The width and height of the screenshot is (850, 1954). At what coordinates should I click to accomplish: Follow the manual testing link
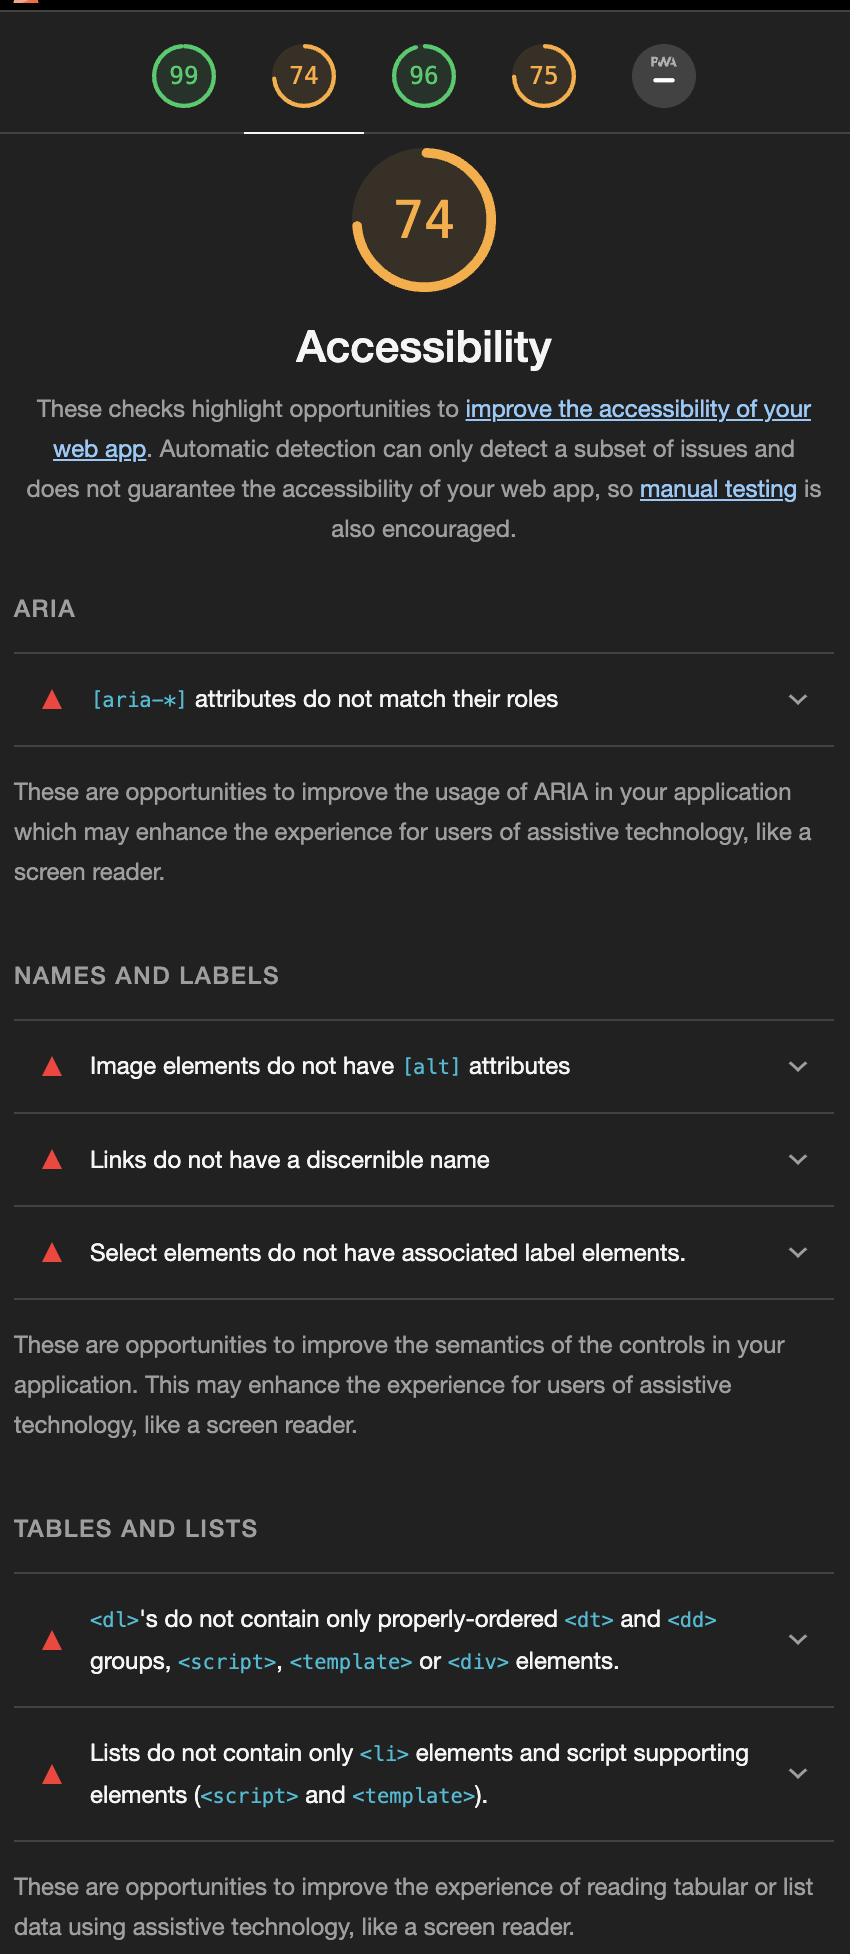click(x=718, y=489)
